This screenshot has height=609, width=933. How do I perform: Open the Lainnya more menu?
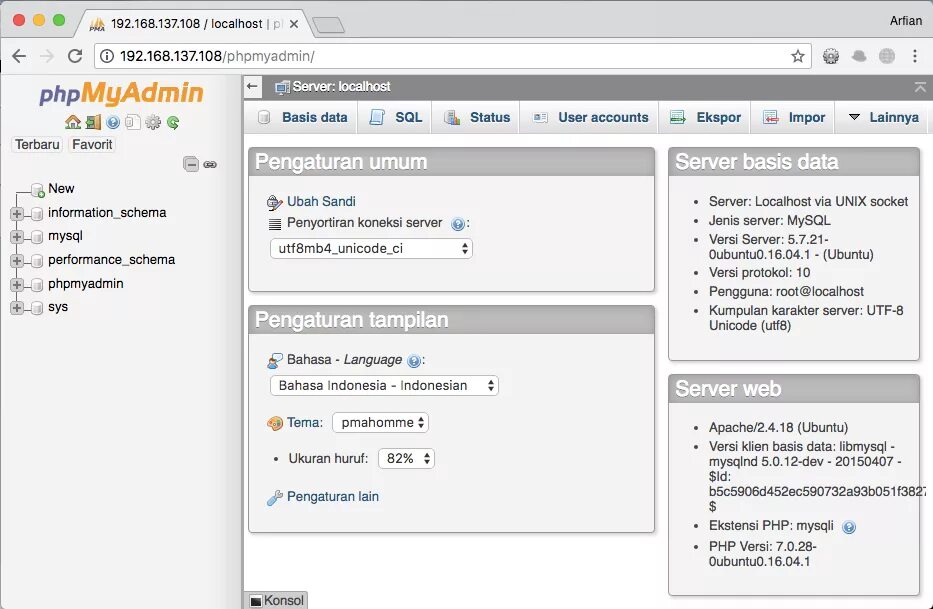pyautogui.click(x=884, y=117)
